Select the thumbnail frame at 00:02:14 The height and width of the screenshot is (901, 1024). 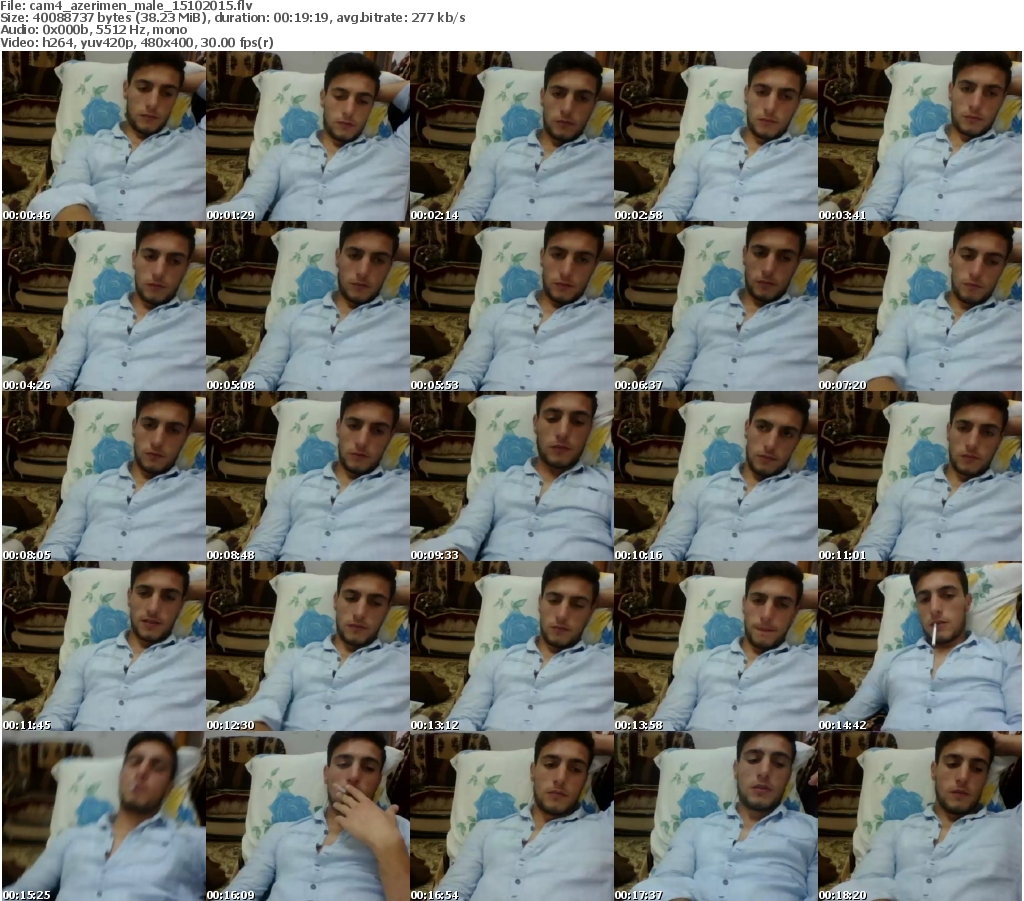512,136
